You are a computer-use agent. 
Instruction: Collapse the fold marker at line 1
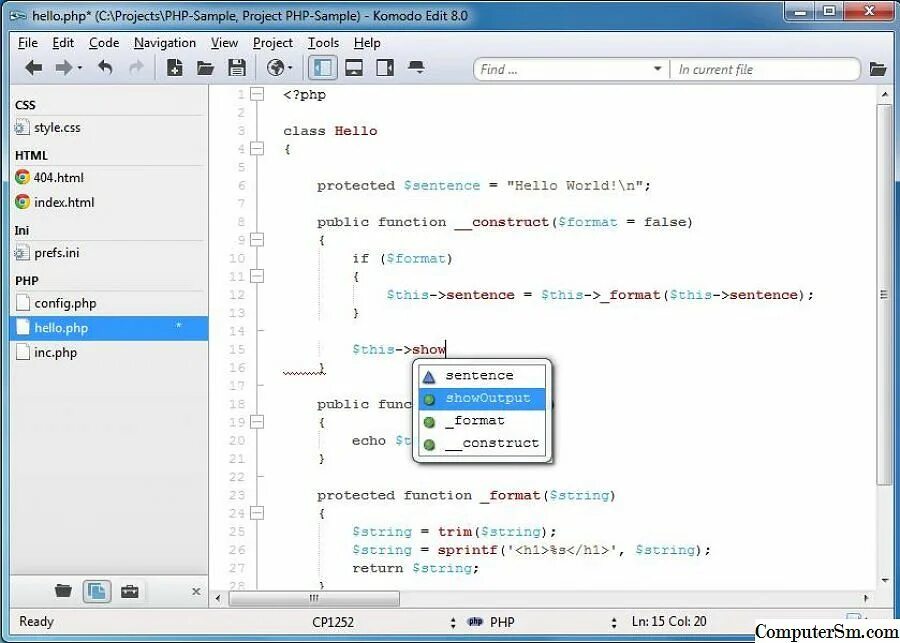click(x=257, y=94)
